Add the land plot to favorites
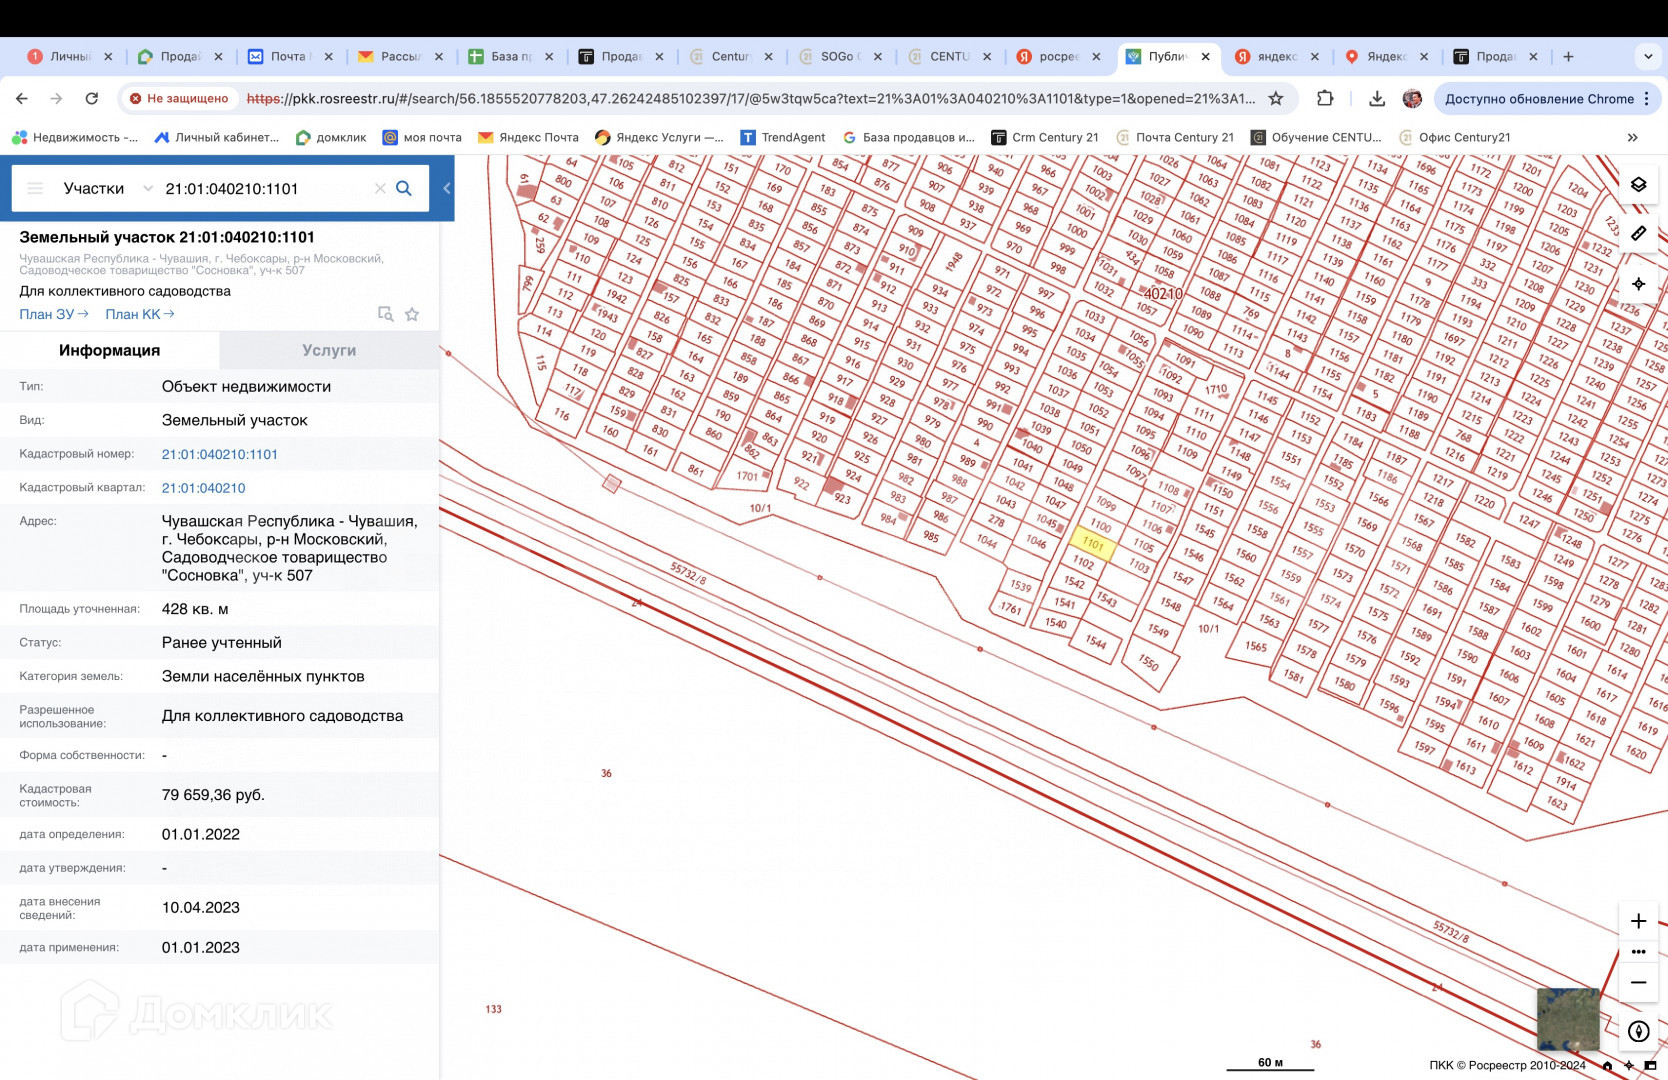This screenshot has height=1080, width=1668. [x=412, y=315]
